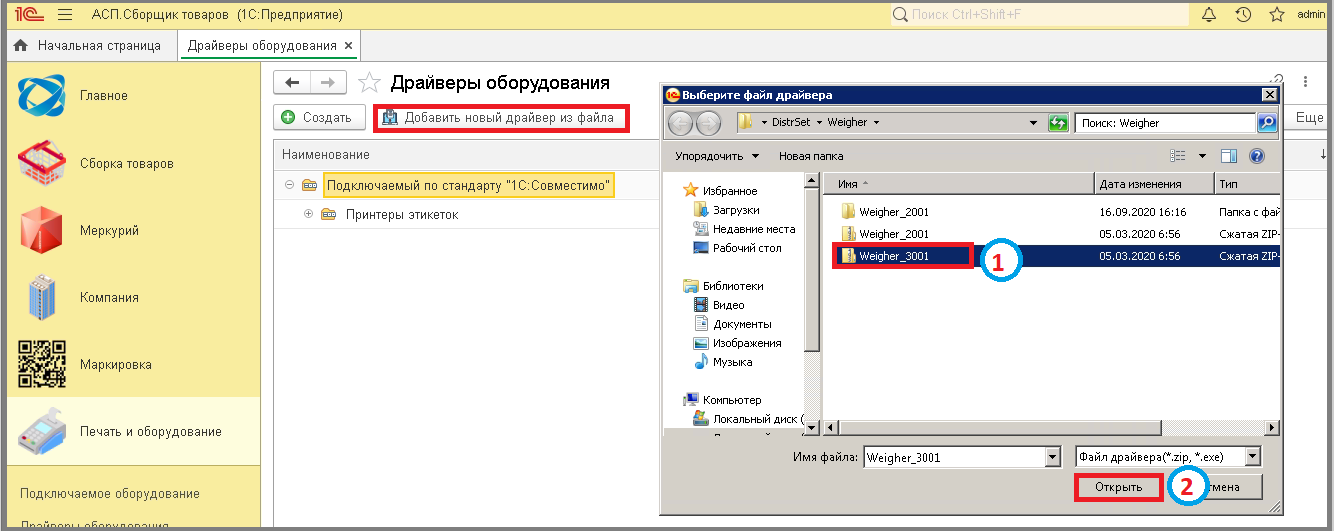
Task: Open Упорядочить dropdown menu
Action: (x=716, y=156)
